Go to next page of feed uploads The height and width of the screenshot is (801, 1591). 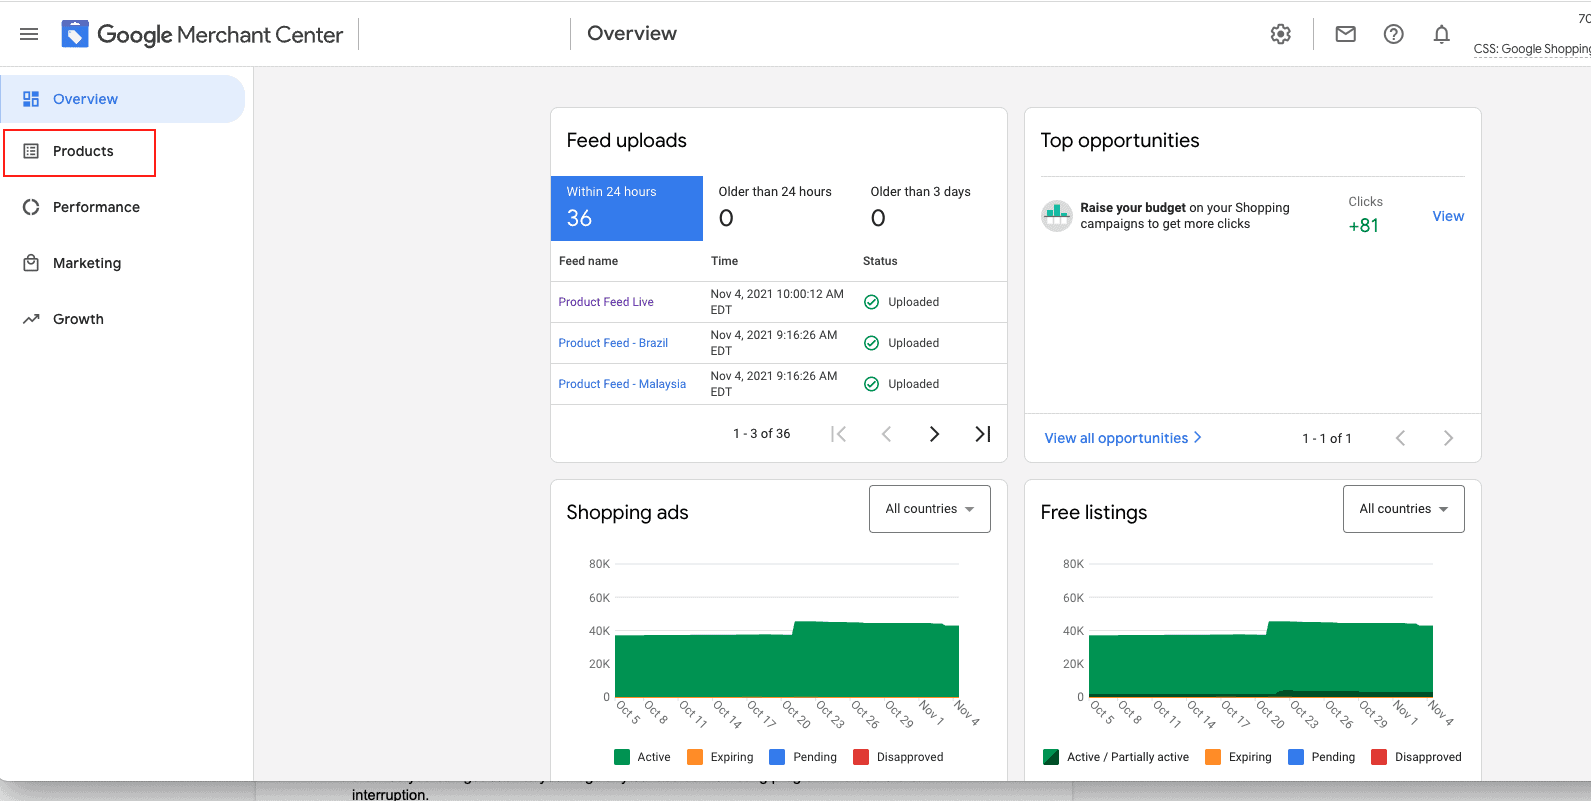[934, 434]
